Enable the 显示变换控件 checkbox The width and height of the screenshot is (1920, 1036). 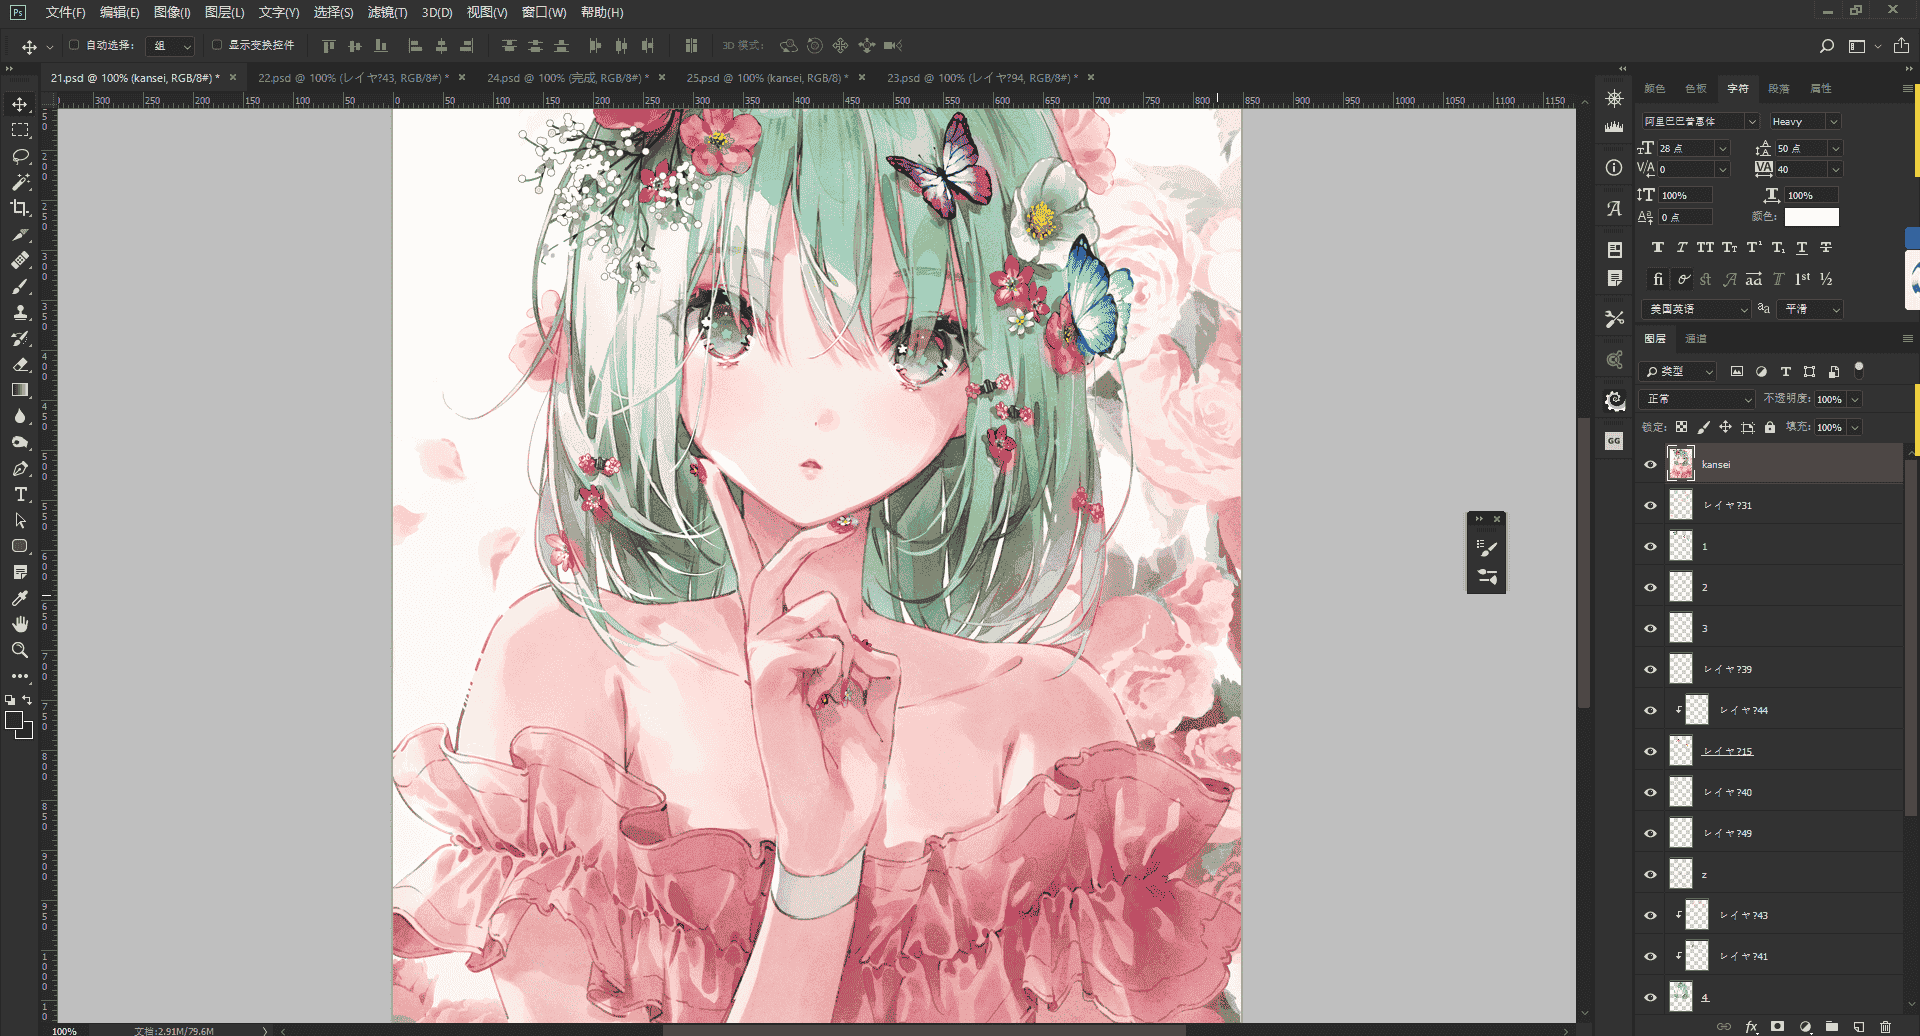(217, 45)
